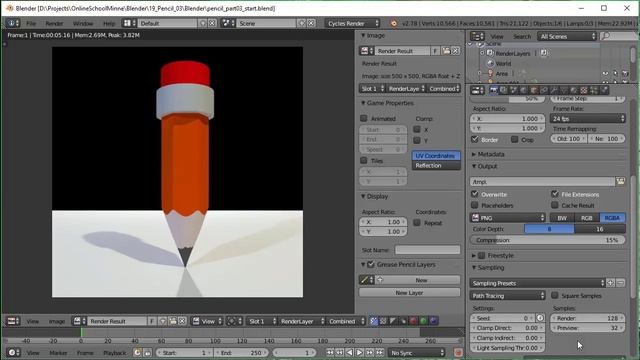Click the output path folder browse icon
Screen dimensions: 640x360
[620, 182]
